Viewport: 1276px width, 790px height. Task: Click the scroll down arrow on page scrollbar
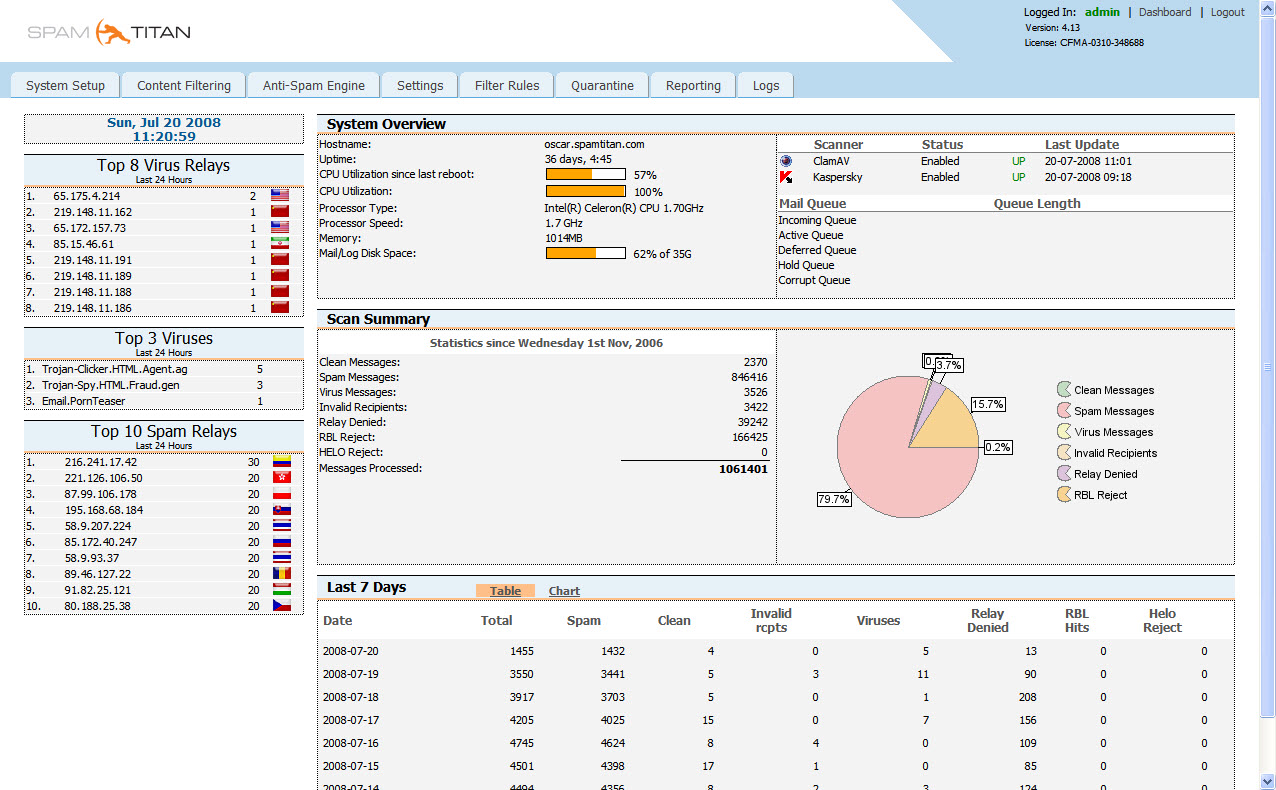[1267, 781]
